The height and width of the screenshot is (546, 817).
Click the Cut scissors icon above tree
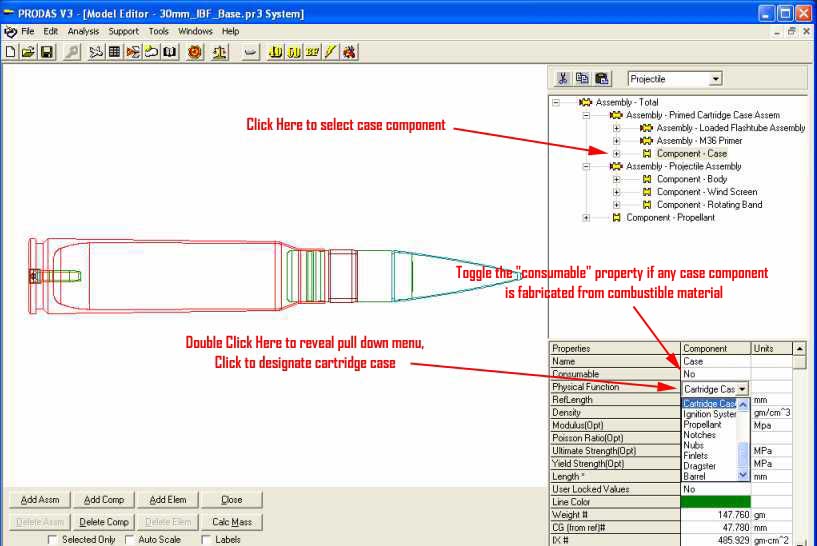(x=563, y=79)
